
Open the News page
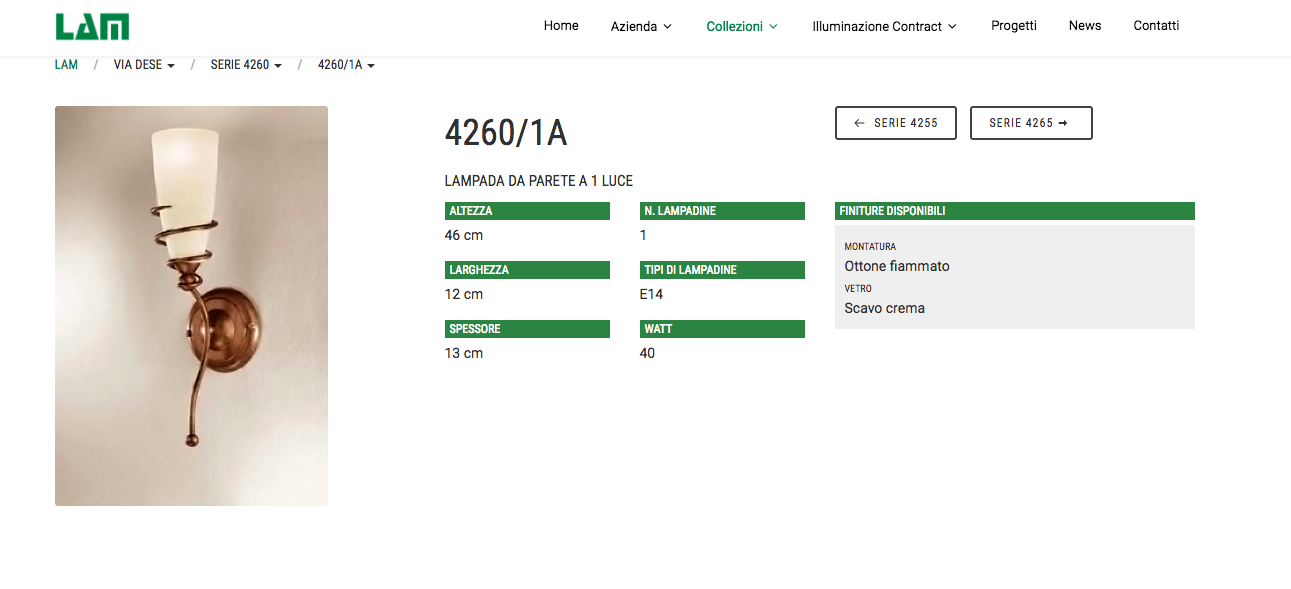1084,26
